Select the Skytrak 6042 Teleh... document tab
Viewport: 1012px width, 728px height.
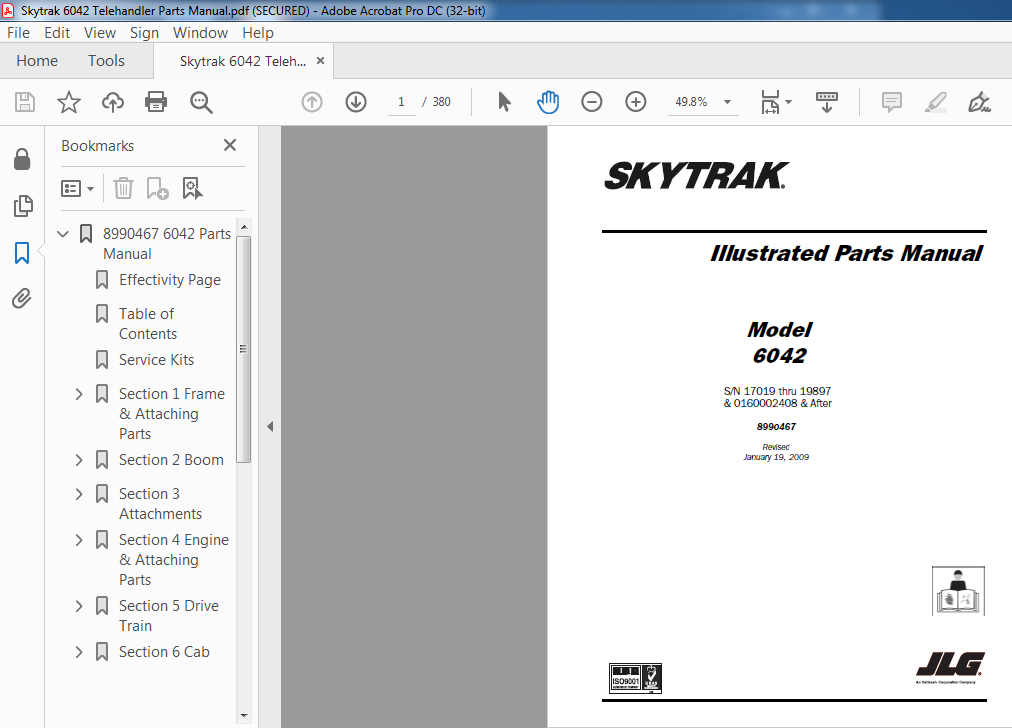pos(243,61)
